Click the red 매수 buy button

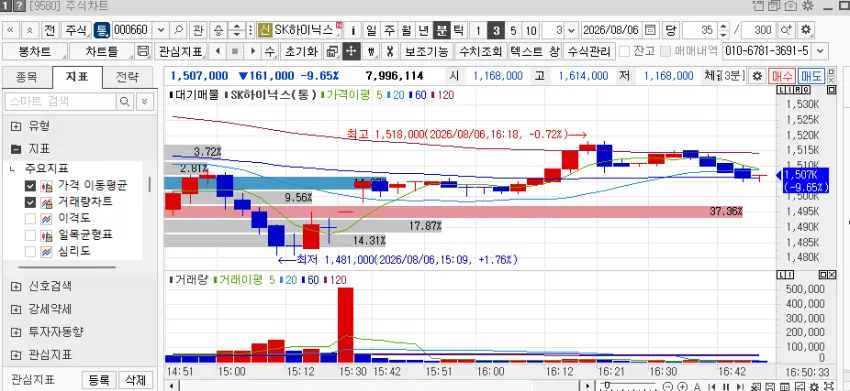[x=782, y=76]
